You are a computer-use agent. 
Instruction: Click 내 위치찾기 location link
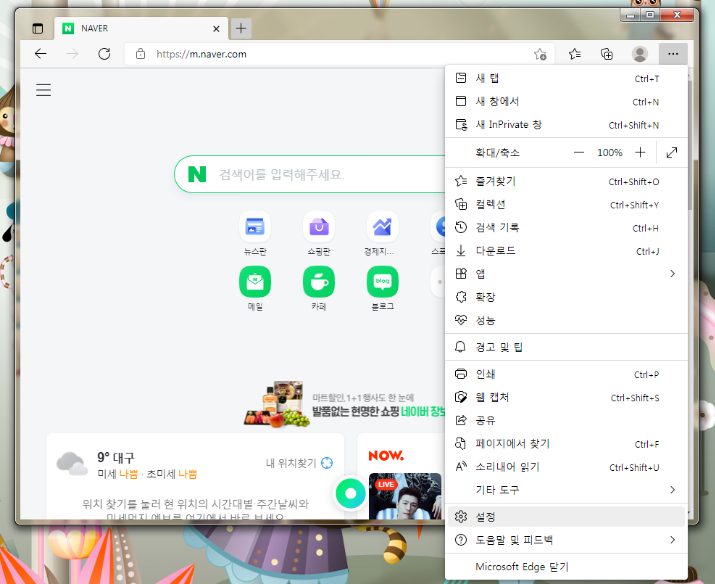299,463
